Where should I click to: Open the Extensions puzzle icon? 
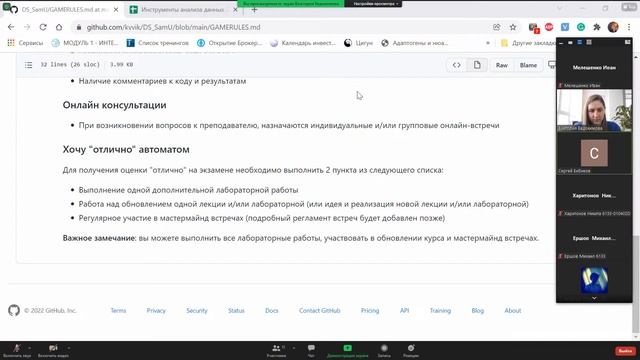(597, 27)
